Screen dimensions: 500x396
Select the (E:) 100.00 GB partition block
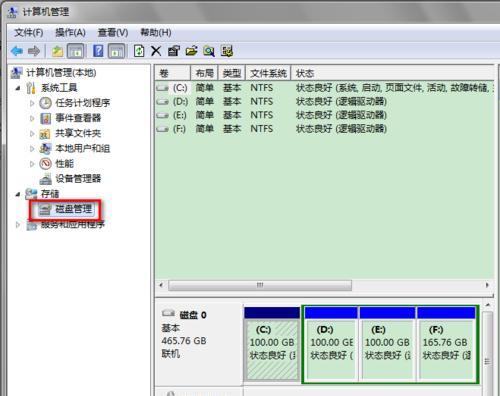point(387,344)
